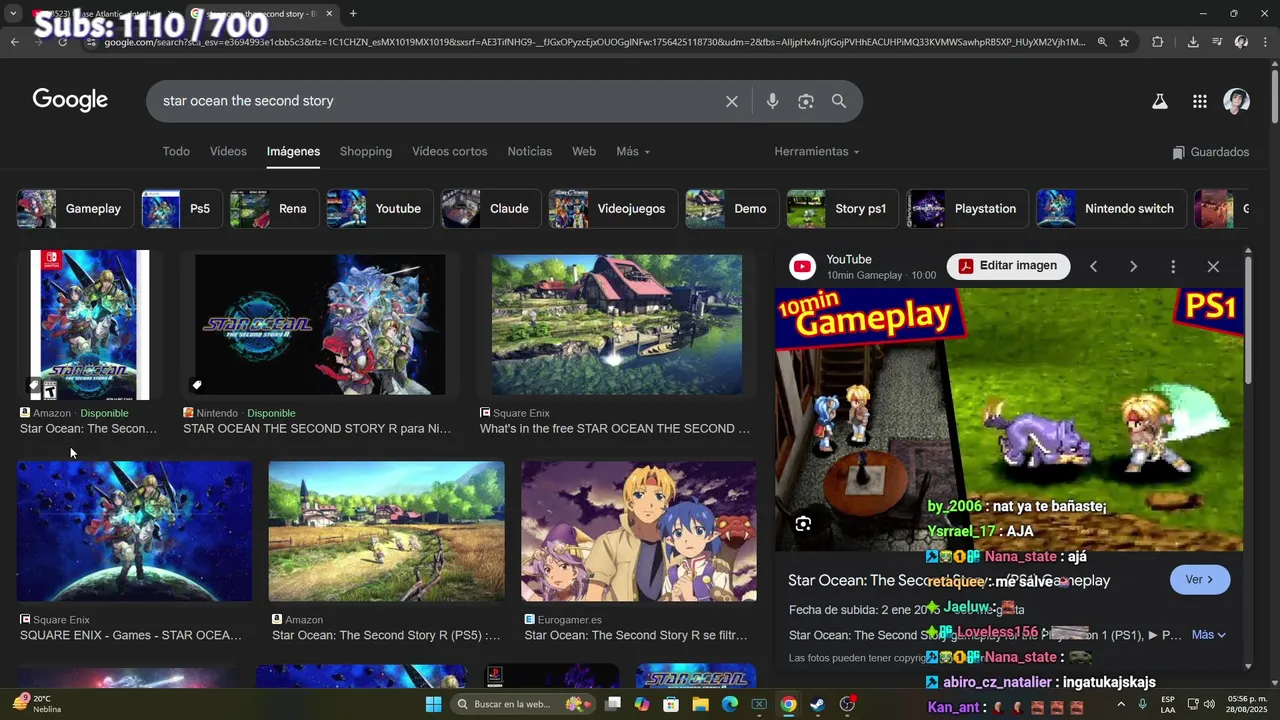The width and height of the screenshot is (1280, 720).
Task: Open Microsoft Store from the taskbar
Action: coord(671,704)
